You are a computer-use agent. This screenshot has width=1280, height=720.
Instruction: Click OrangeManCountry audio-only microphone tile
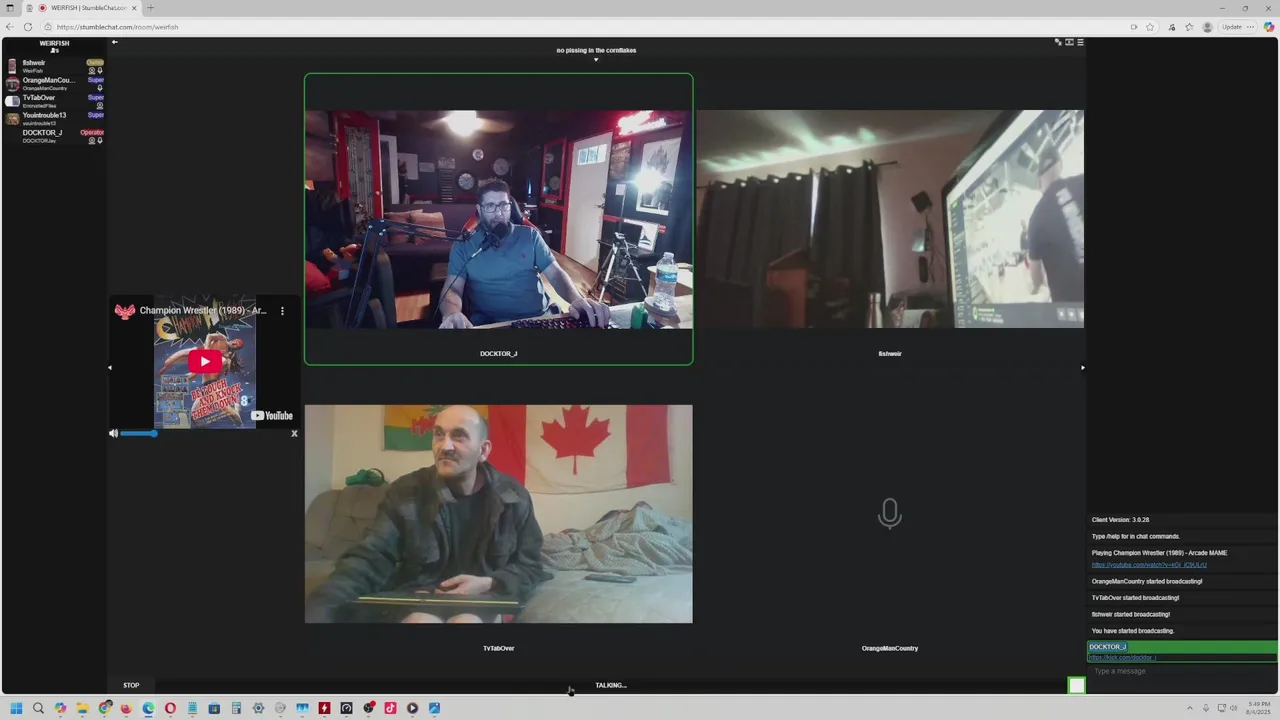[x=890, y=514]
